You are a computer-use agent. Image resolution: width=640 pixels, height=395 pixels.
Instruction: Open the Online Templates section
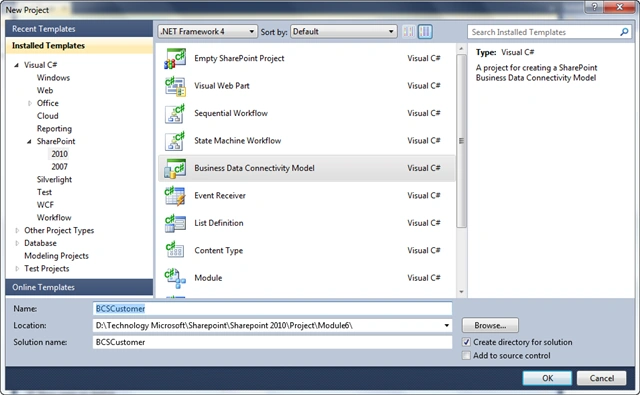pos(79,287)
